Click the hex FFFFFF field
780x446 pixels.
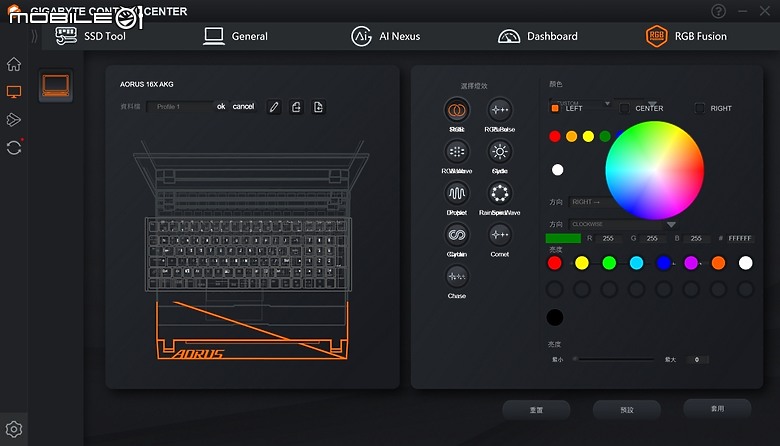click(x=739, y=239)
